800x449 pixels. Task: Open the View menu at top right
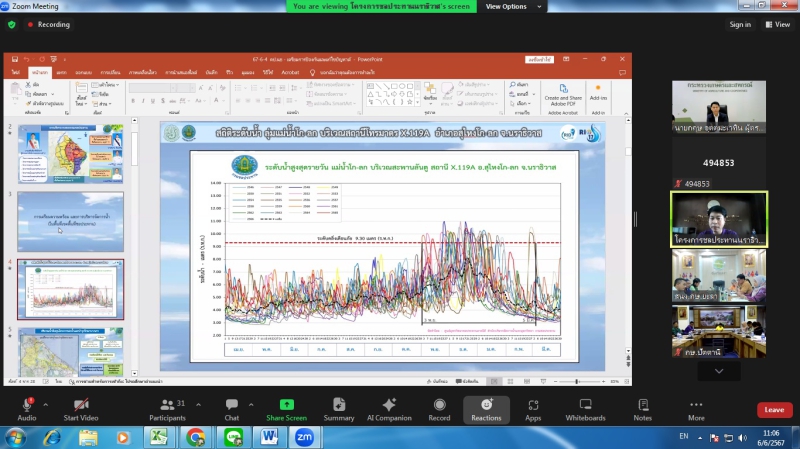[777, 24]
